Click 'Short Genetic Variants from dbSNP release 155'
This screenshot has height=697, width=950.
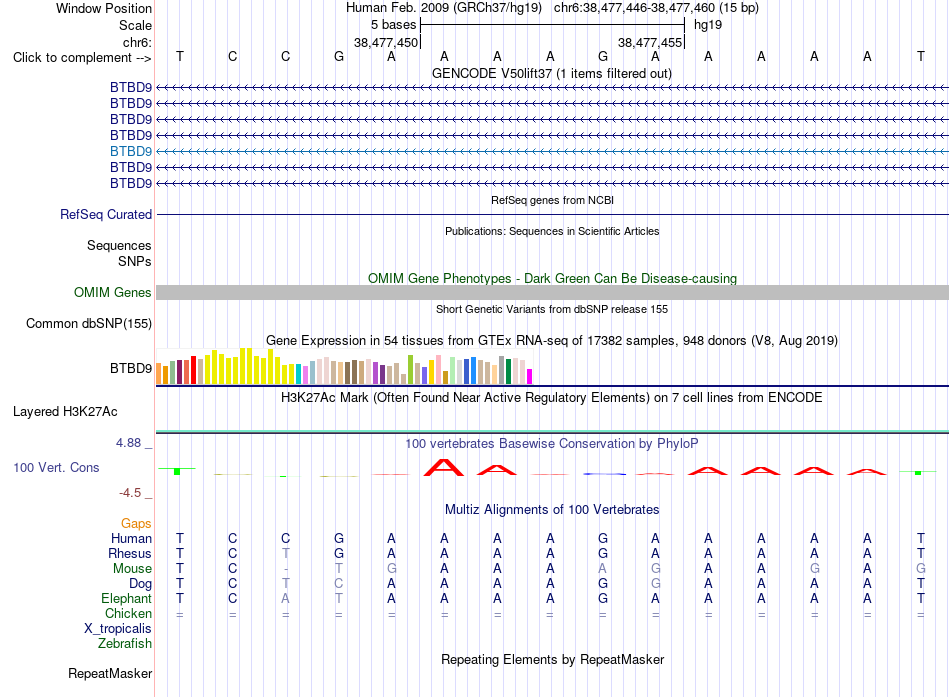coord(552,309)
